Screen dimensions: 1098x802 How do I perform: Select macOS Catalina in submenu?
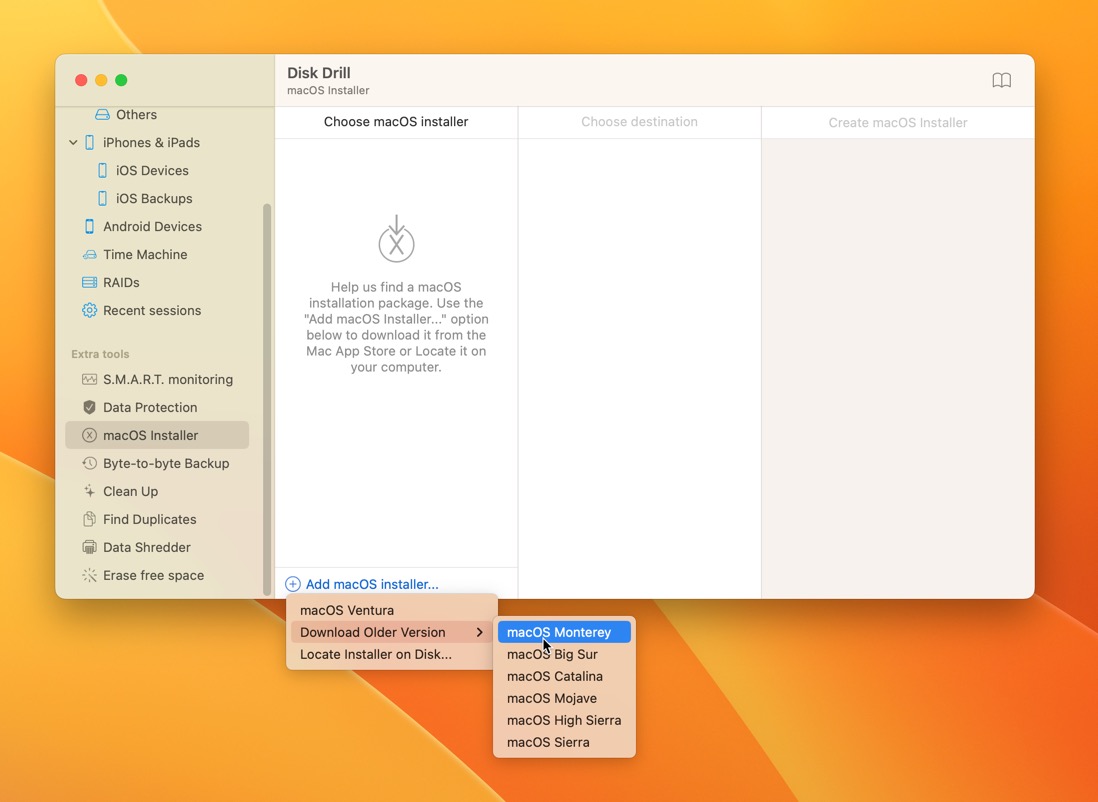tap(564, 676)
